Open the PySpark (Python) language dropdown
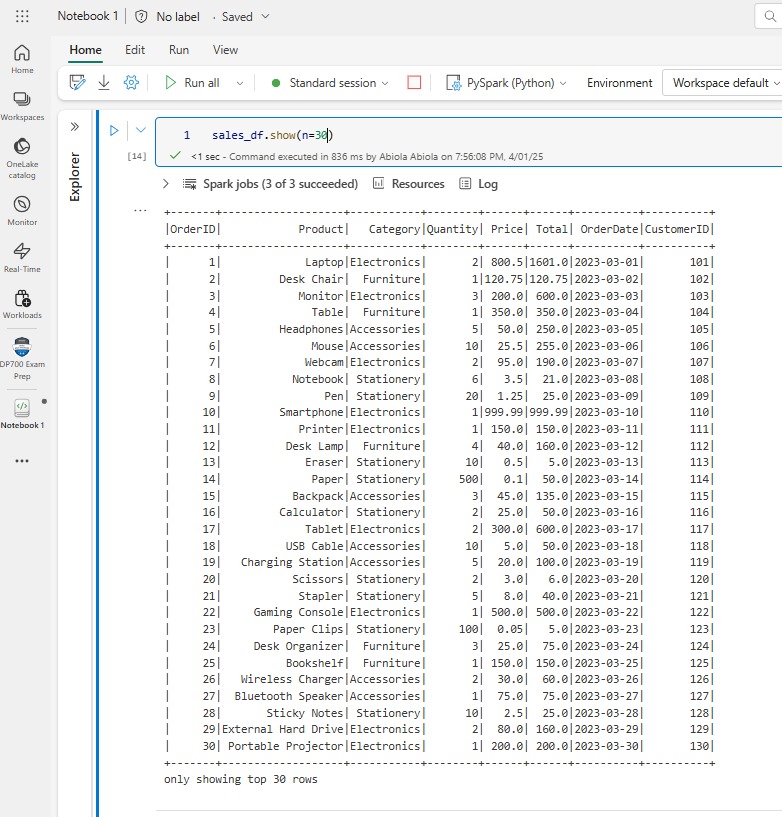The width and height of the screenshot is (782, 817). click(x=505, y=83)
